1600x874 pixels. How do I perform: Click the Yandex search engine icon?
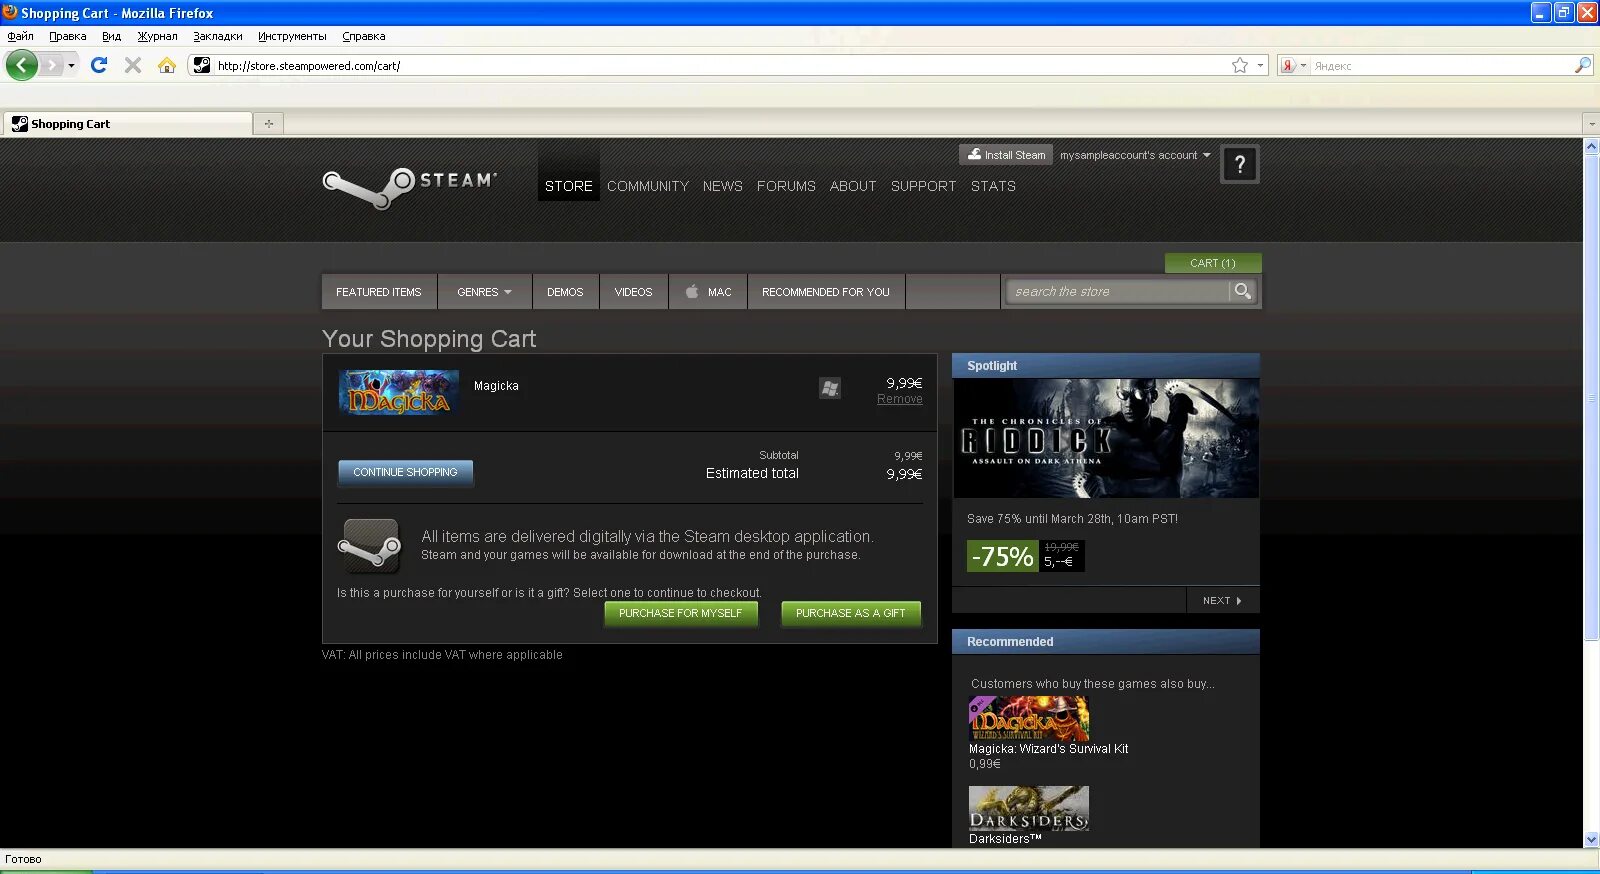click(1288, 65)
